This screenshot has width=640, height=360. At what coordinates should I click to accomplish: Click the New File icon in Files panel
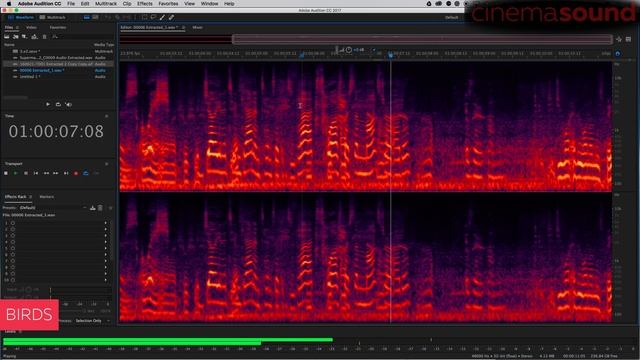(24, 37)
